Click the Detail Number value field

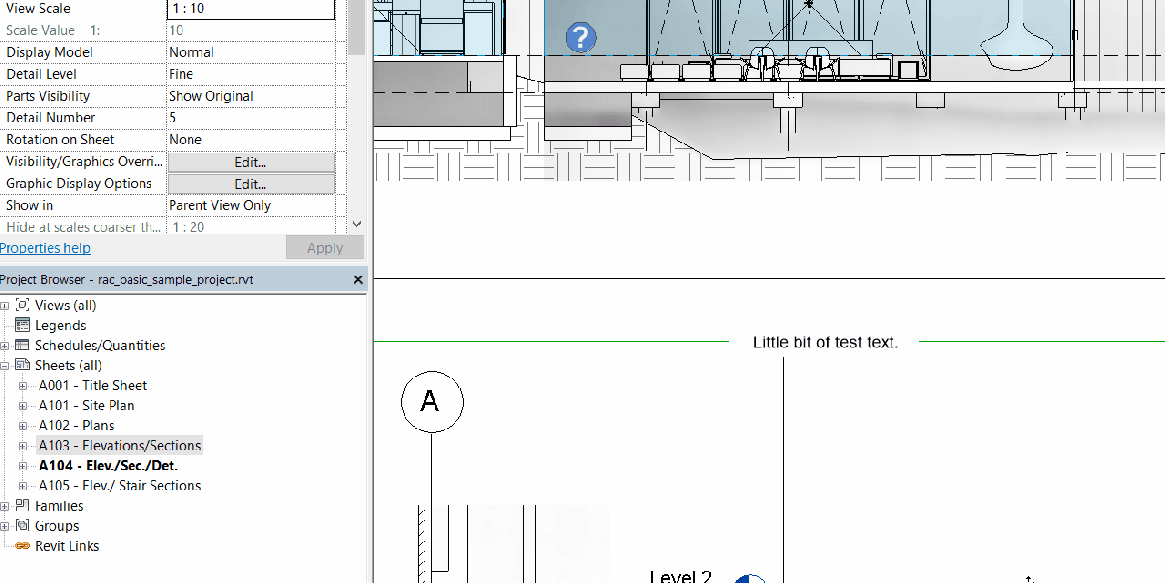pos(250,117)
